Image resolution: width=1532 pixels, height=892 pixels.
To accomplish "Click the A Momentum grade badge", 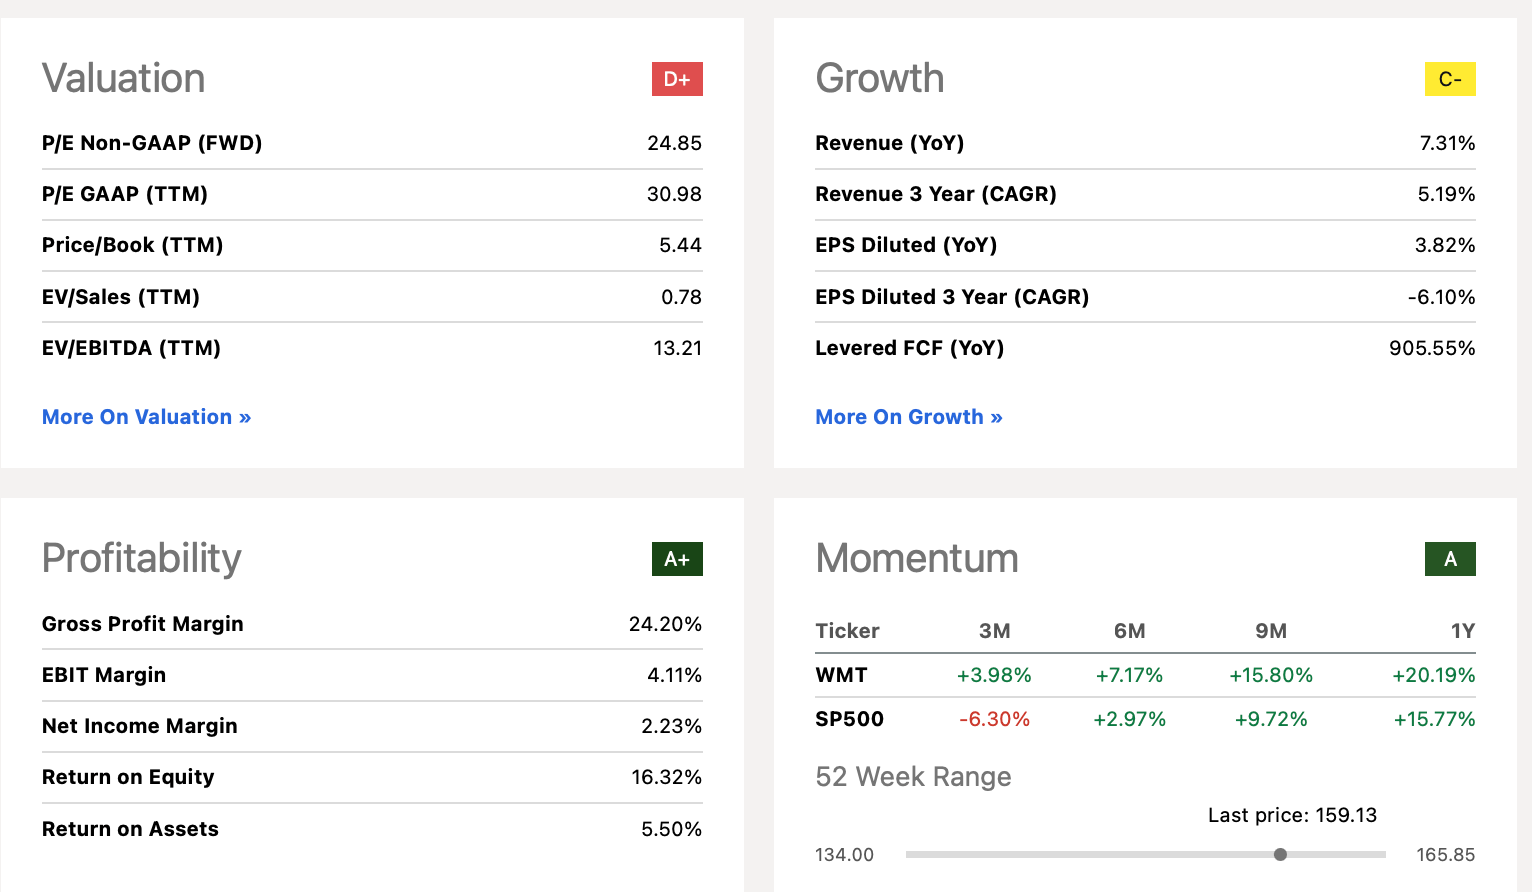I will (x=1449, y=559).
